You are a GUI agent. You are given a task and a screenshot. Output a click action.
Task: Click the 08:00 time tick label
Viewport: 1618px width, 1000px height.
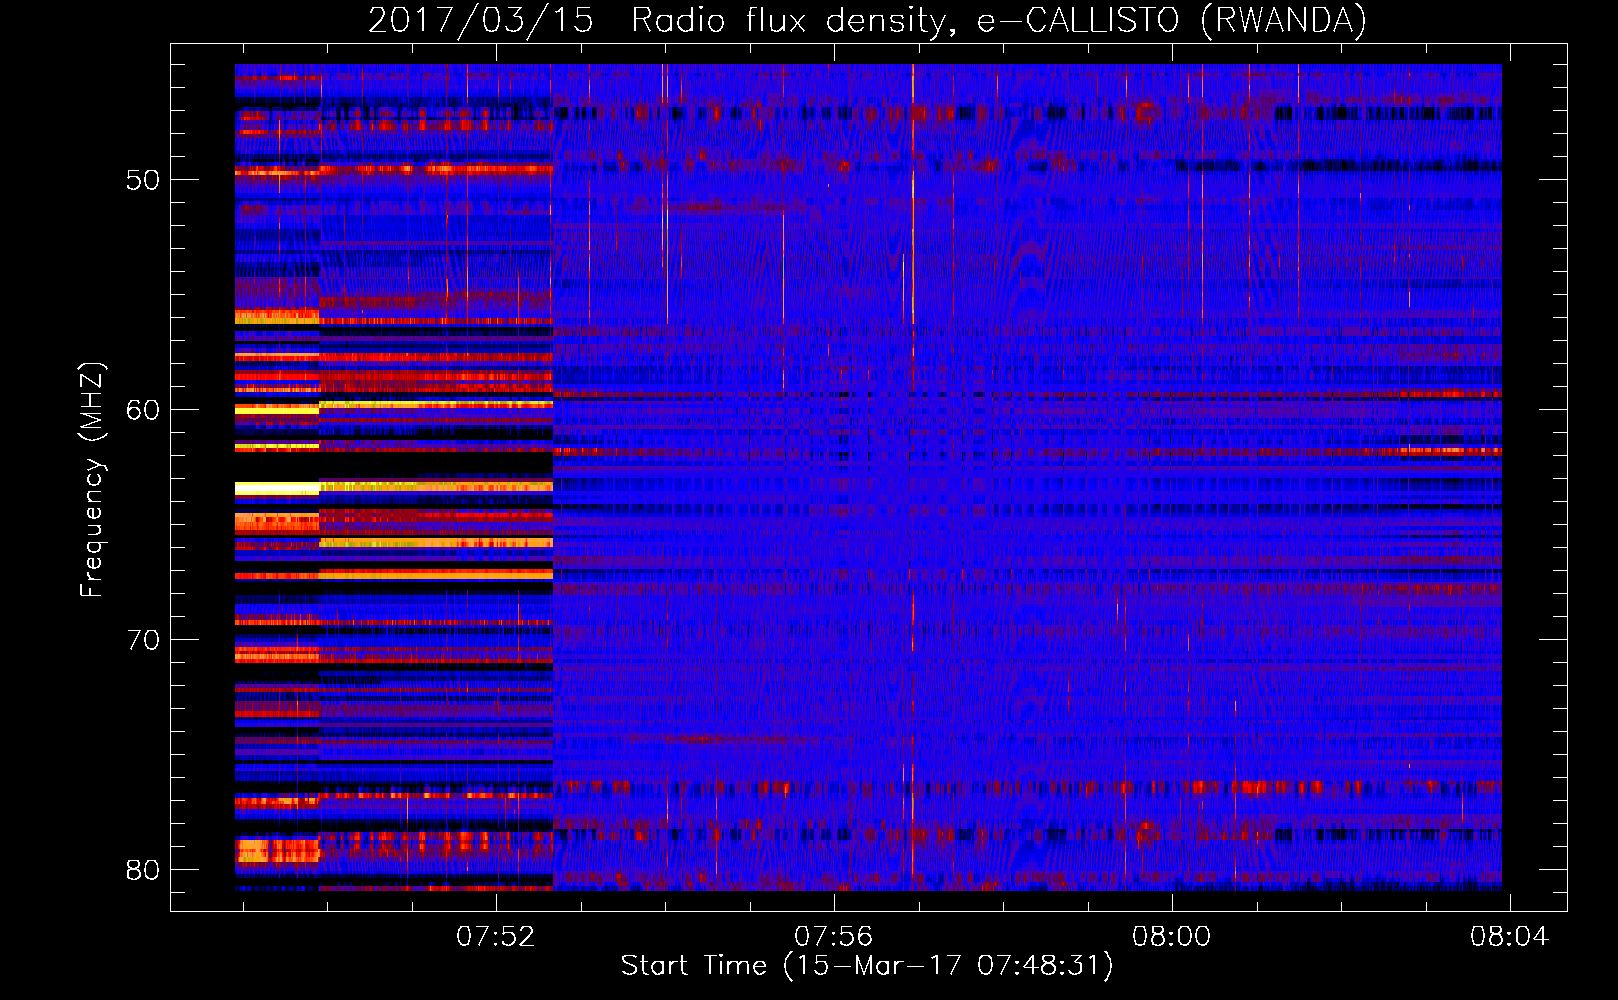click(1171, 937)
